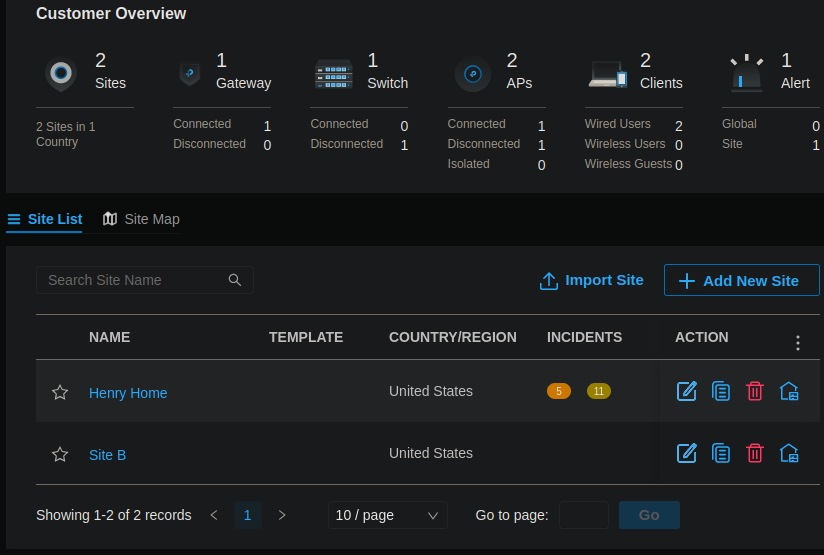Focus the Search Site Name field

[135, 280]
